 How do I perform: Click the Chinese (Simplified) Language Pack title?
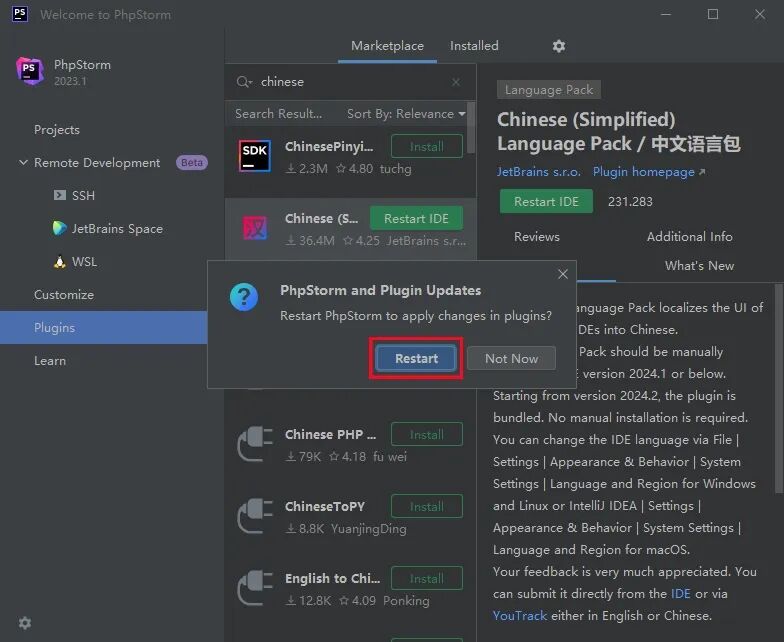(618, 132)
